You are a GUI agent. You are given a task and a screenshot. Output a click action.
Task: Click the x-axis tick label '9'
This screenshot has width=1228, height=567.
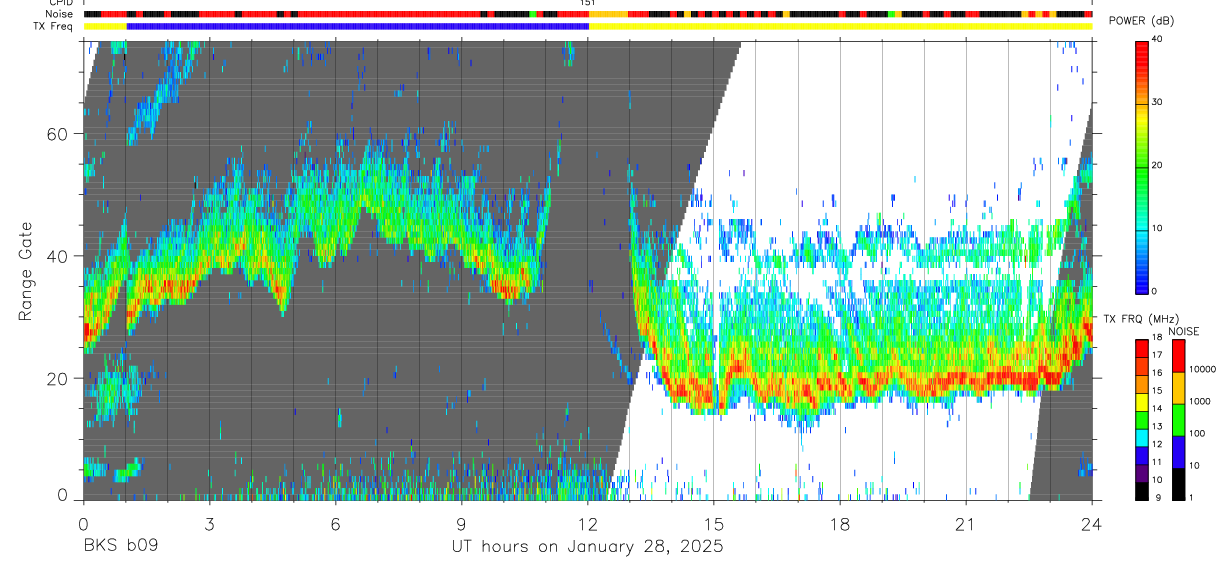pyautogui.click(x=461, y=523)
